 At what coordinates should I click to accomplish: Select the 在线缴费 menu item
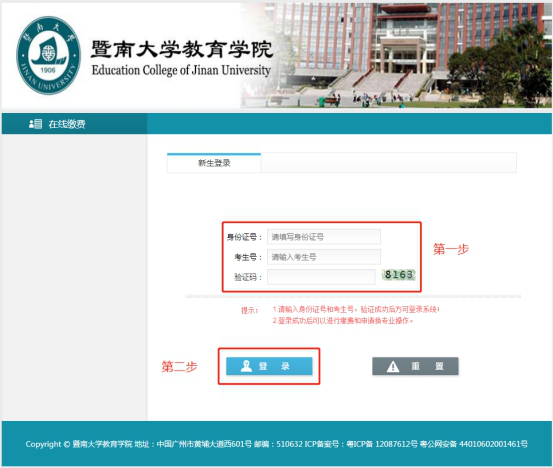[x=67, y=124]
